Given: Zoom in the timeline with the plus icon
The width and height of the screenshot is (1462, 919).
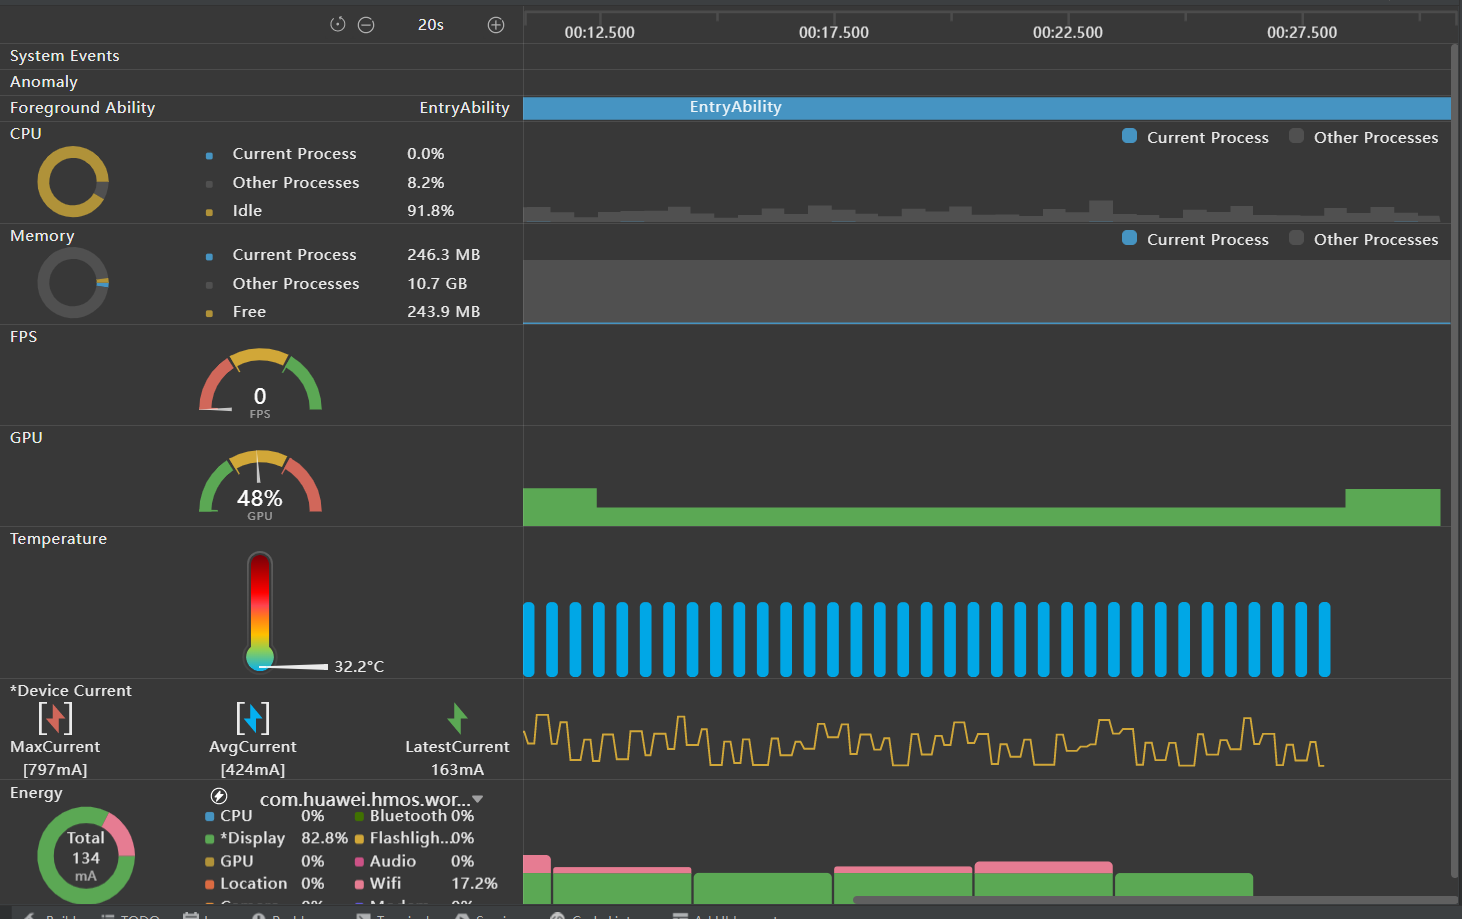Looking at the screenshot, I should tap(496, 25).
